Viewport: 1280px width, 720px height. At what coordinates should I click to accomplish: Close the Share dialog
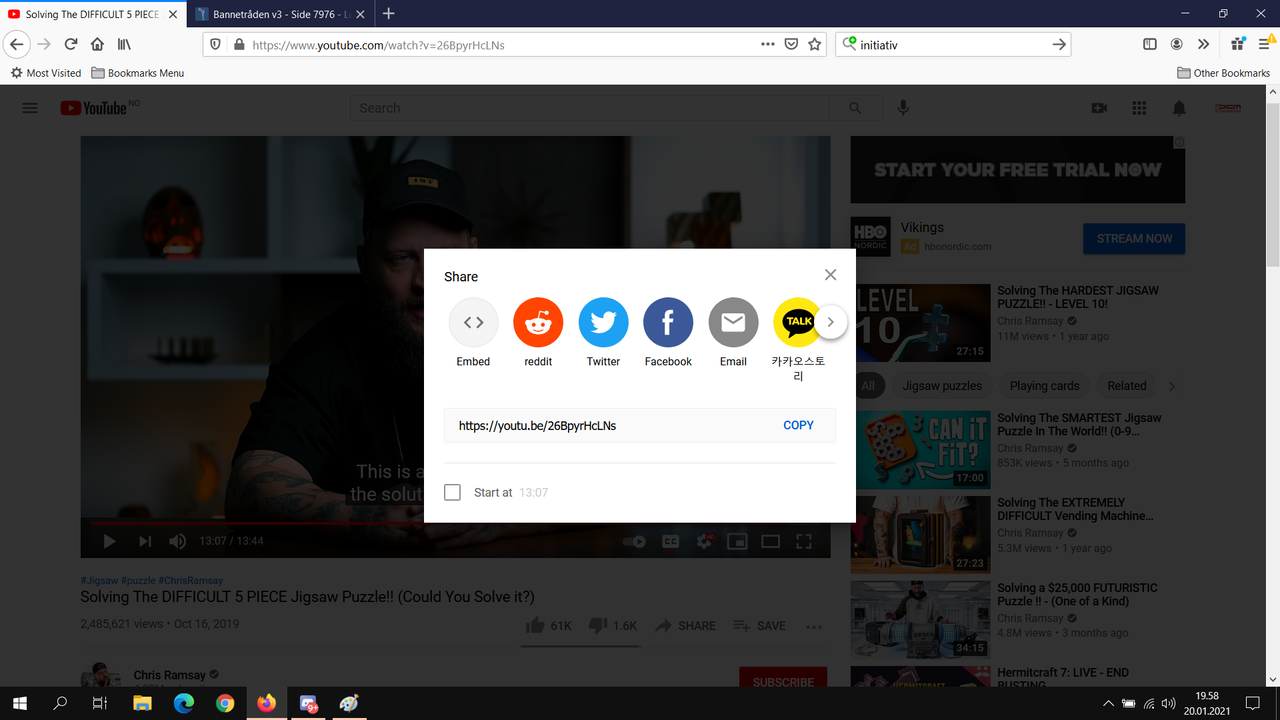pyautogui.click(x=830, y=275)
